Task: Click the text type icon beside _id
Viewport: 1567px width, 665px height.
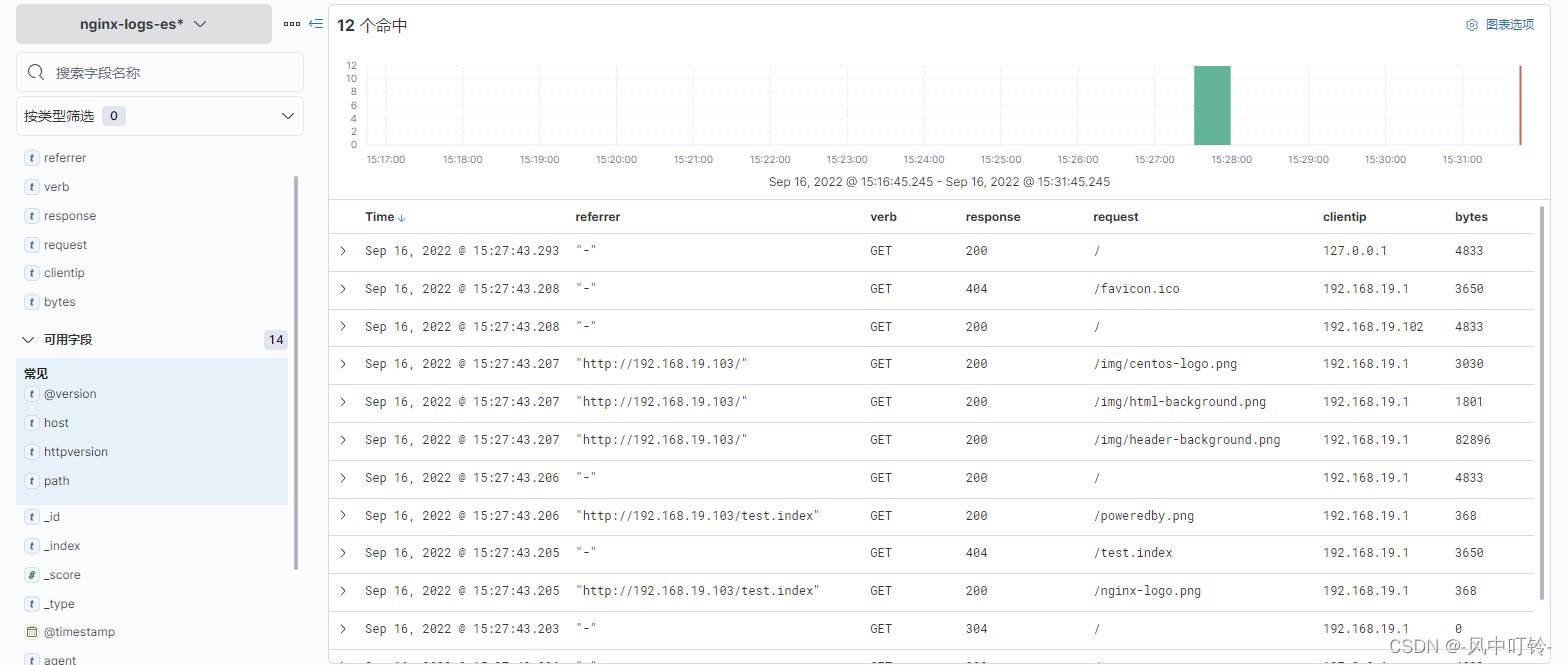Action: tap(32, 517)
